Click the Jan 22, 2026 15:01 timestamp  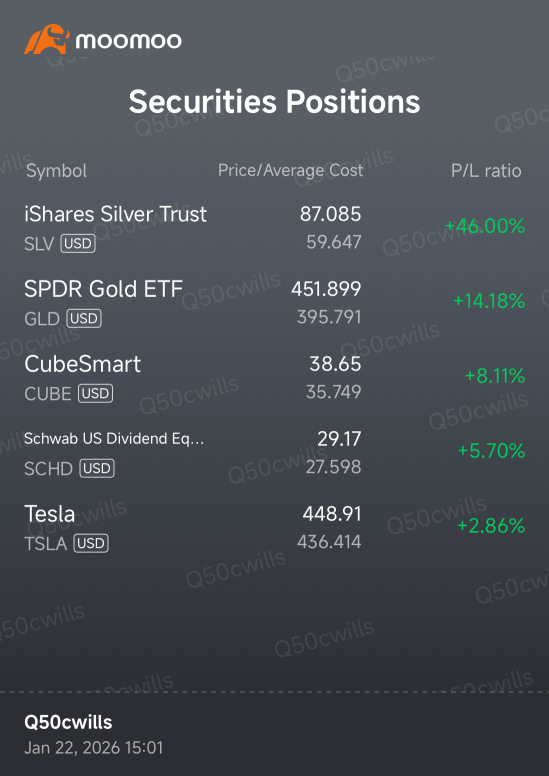click(94, 747)
